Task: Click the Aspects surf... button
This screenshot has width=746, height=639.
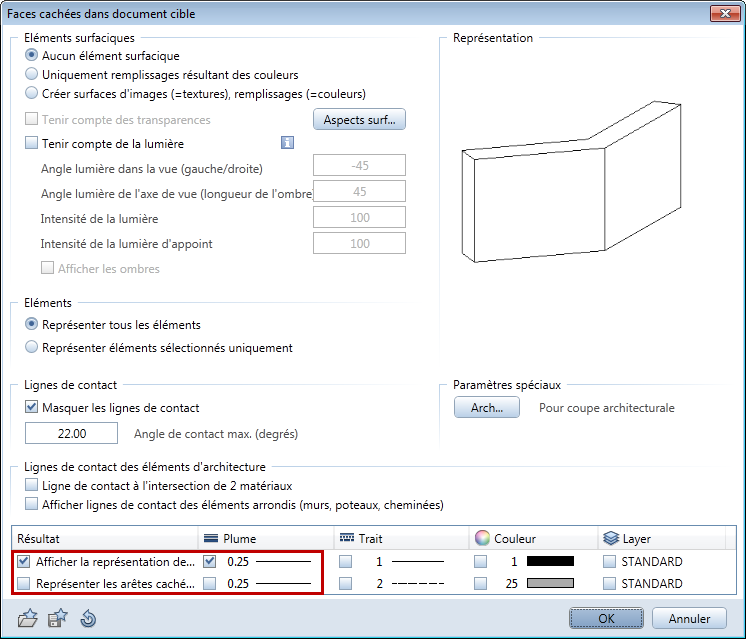Action: (x=359, y=119)
